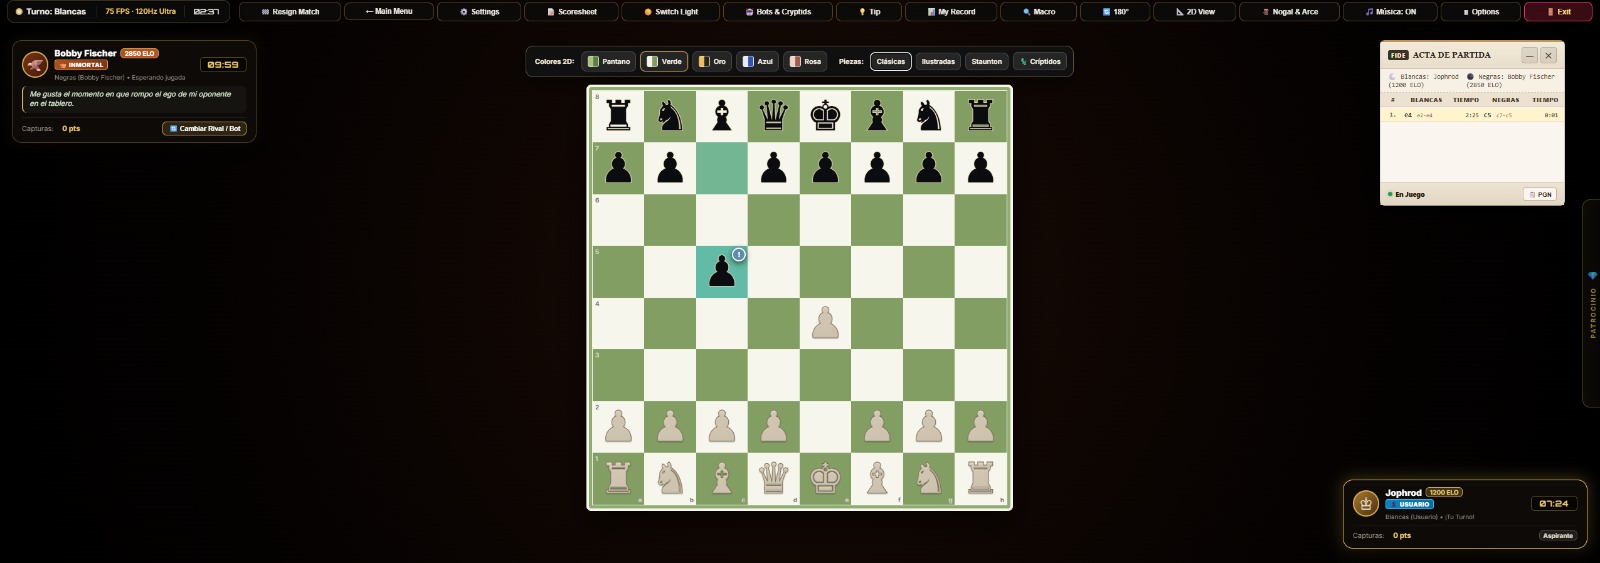Click the black queen on d8
Screen dimensions: 1600x563
point(773,116)
